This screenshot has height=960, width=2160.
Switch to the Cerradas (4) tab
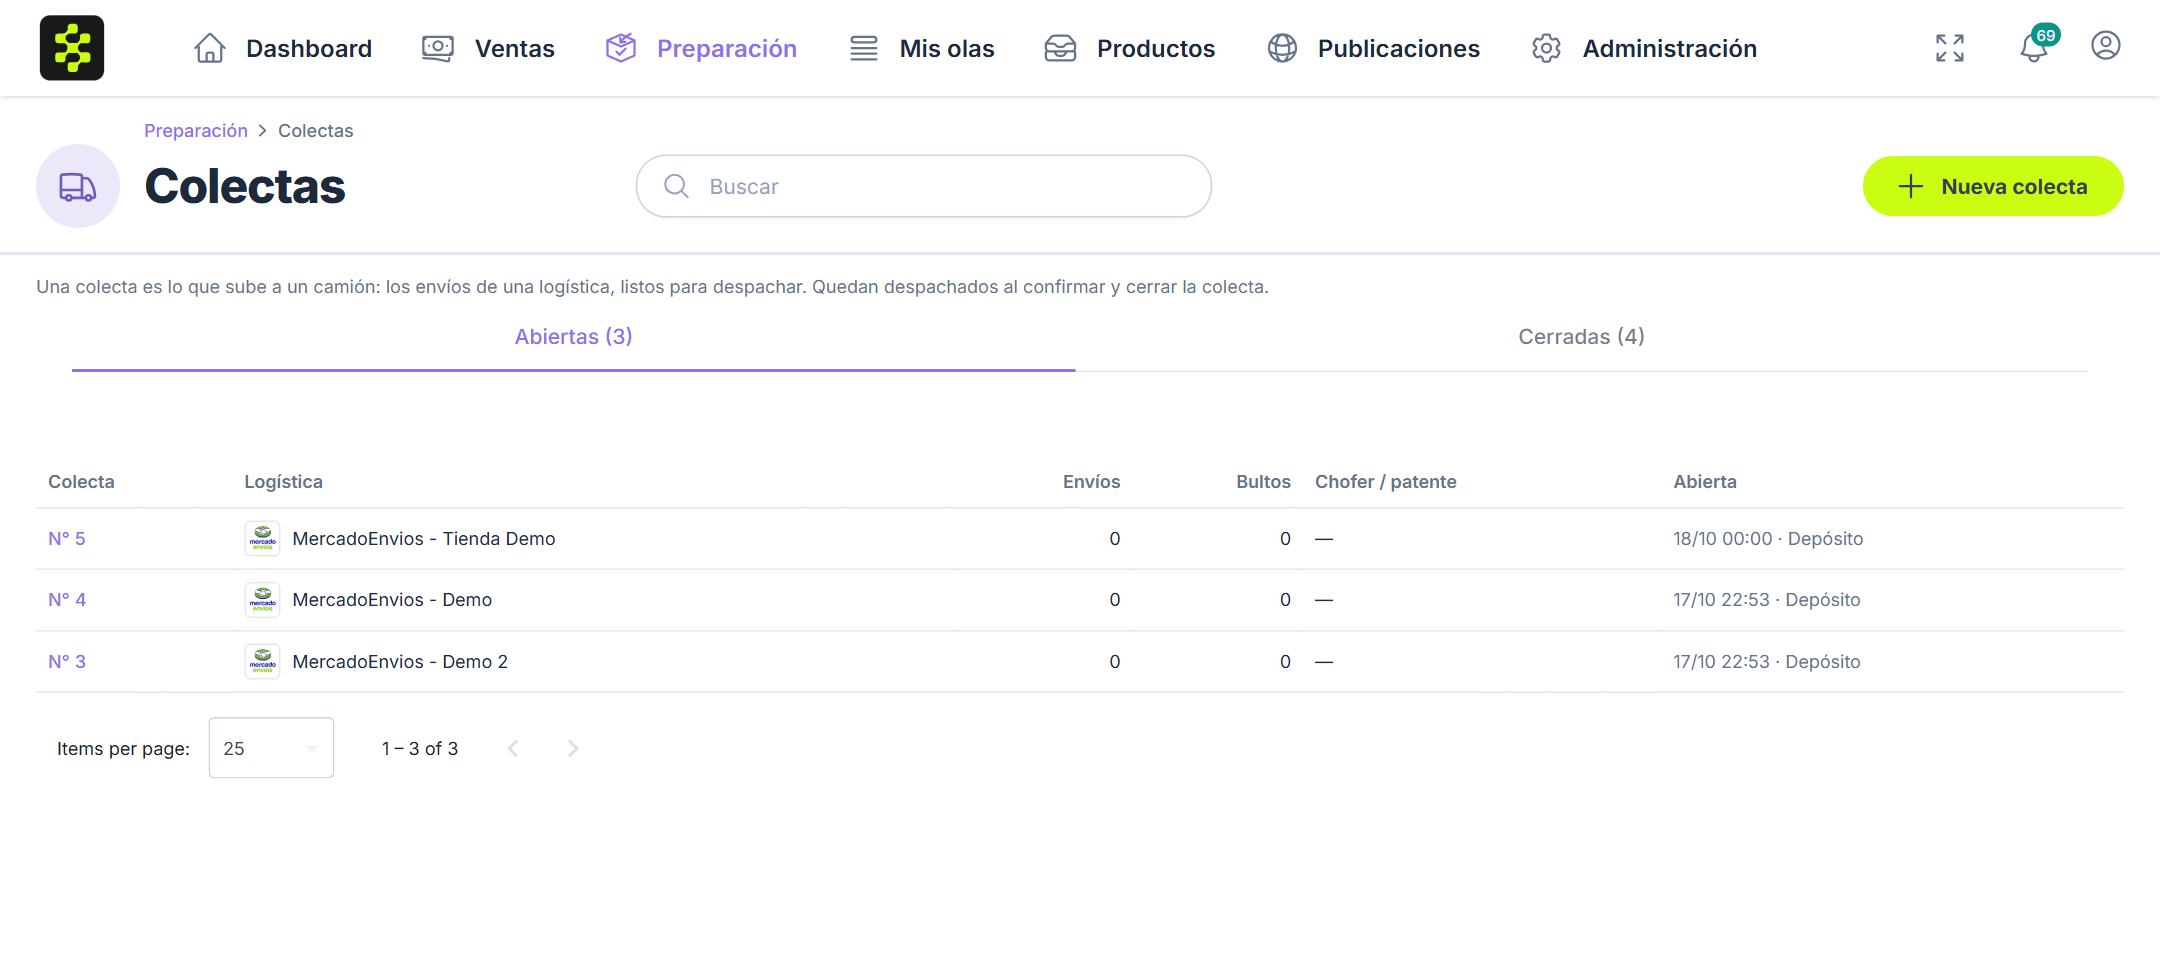pyautogui.click(x=1581, y=337)
